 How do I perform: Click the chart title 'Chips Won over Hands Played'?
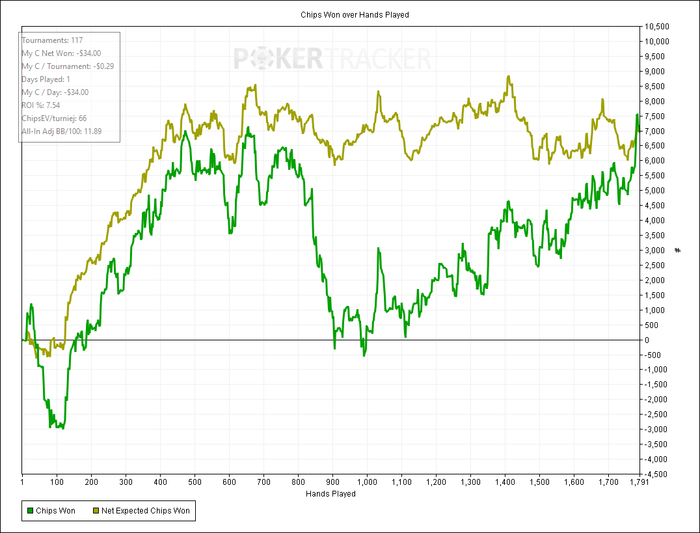(355, 15)
